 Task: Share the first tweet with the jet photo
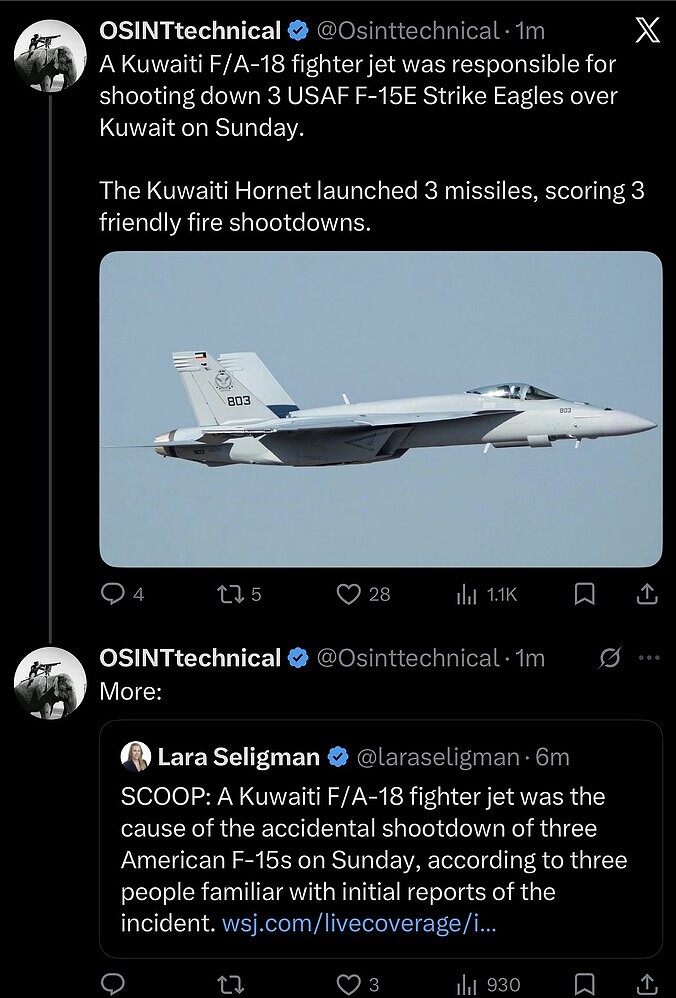(x=647, y=594)
